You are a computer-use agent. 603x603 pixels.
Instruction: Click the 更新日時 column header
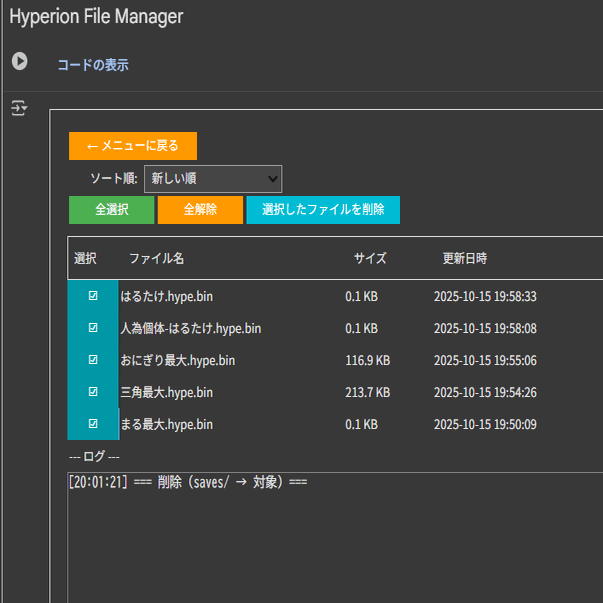[465, 258]
